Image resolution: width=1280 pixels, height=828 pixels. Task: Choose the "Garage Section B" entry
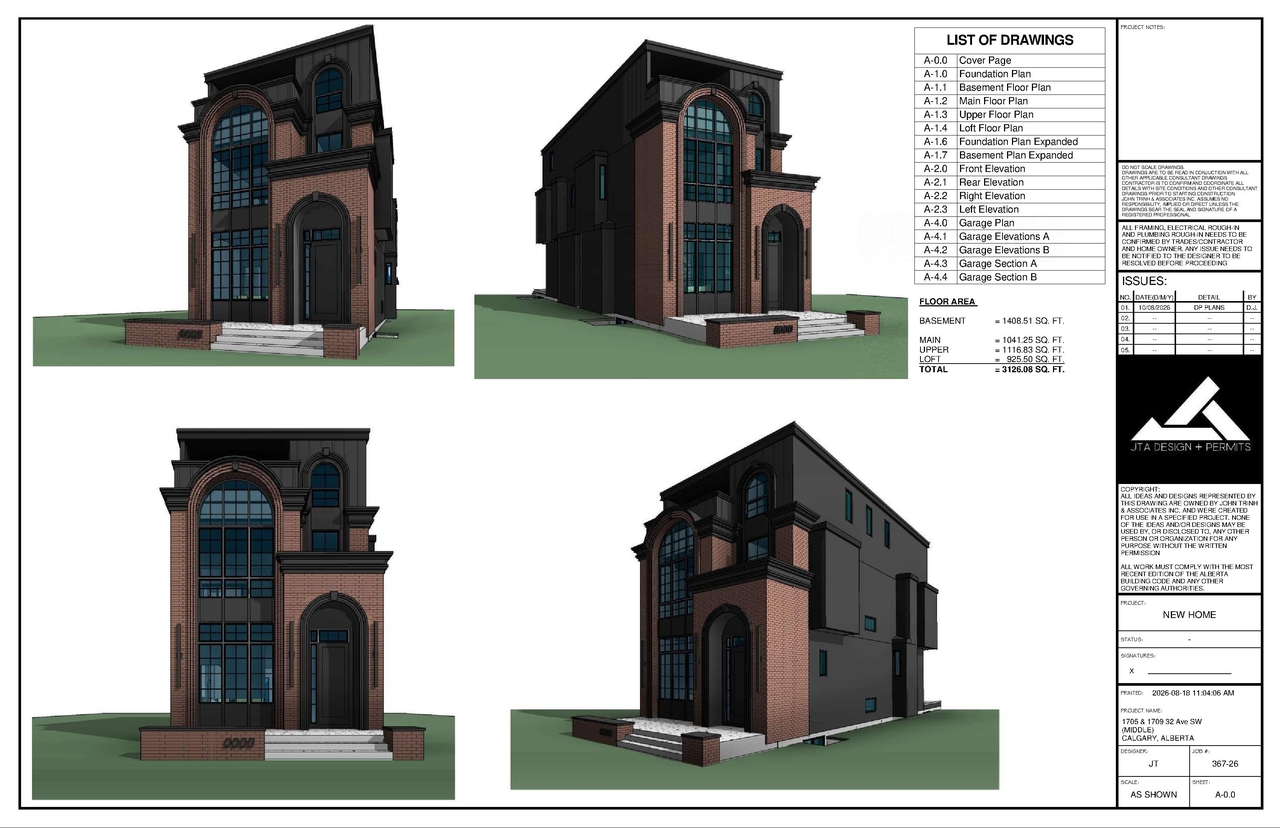click(x=998, y=277)
